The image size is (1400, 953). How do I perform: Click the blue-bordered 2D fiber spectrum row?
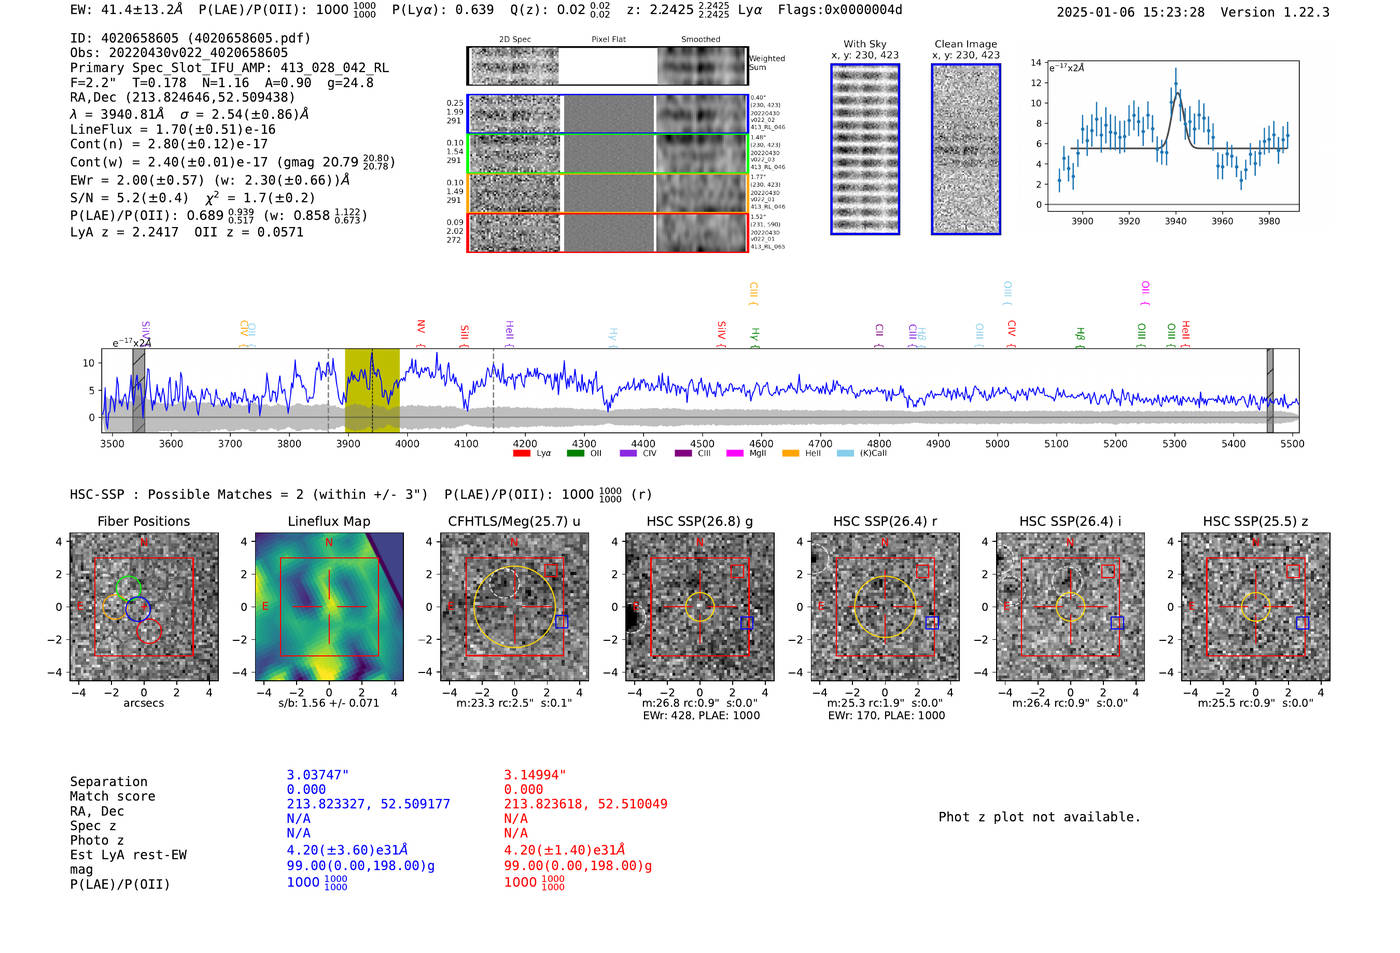(x=607, y=114)
